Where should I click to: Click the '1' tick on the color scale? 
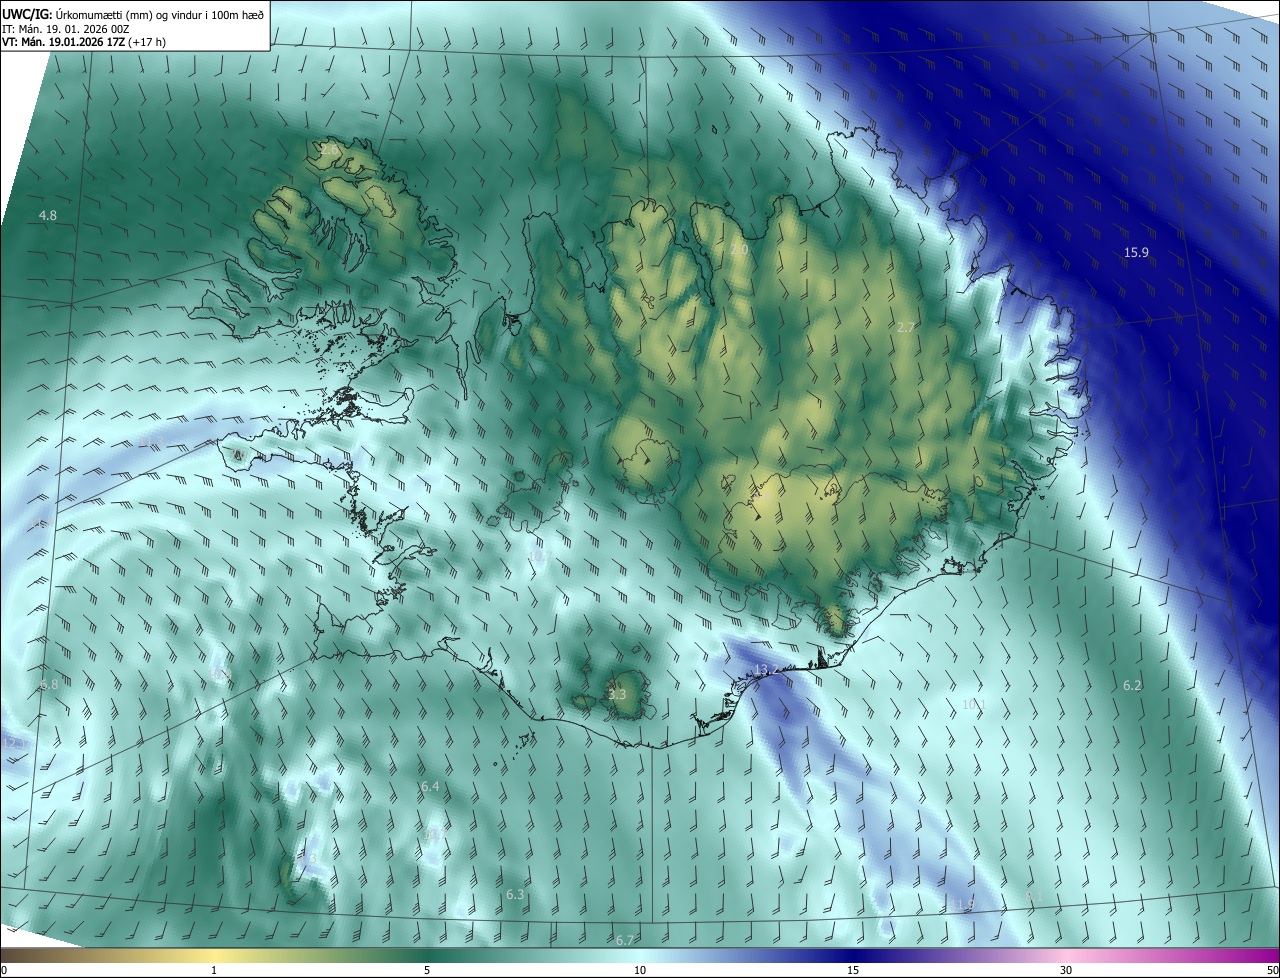click(215, 971)
